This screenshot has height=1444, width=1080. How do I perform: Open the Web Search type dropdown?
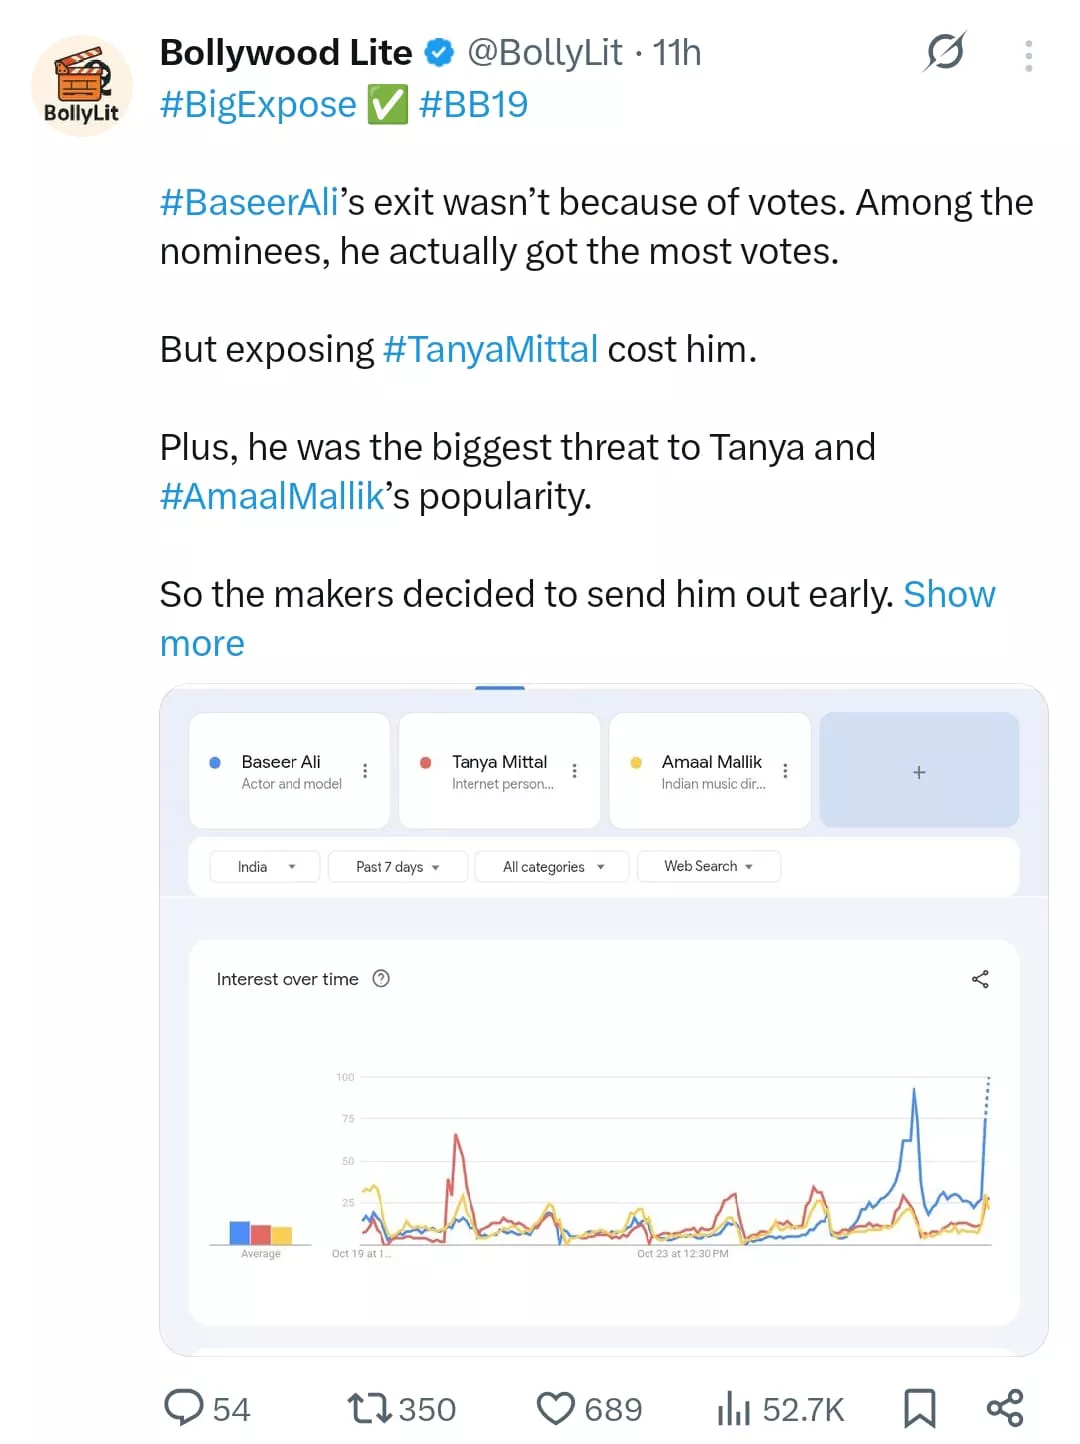pyautogui.click(x=708, y=866)
